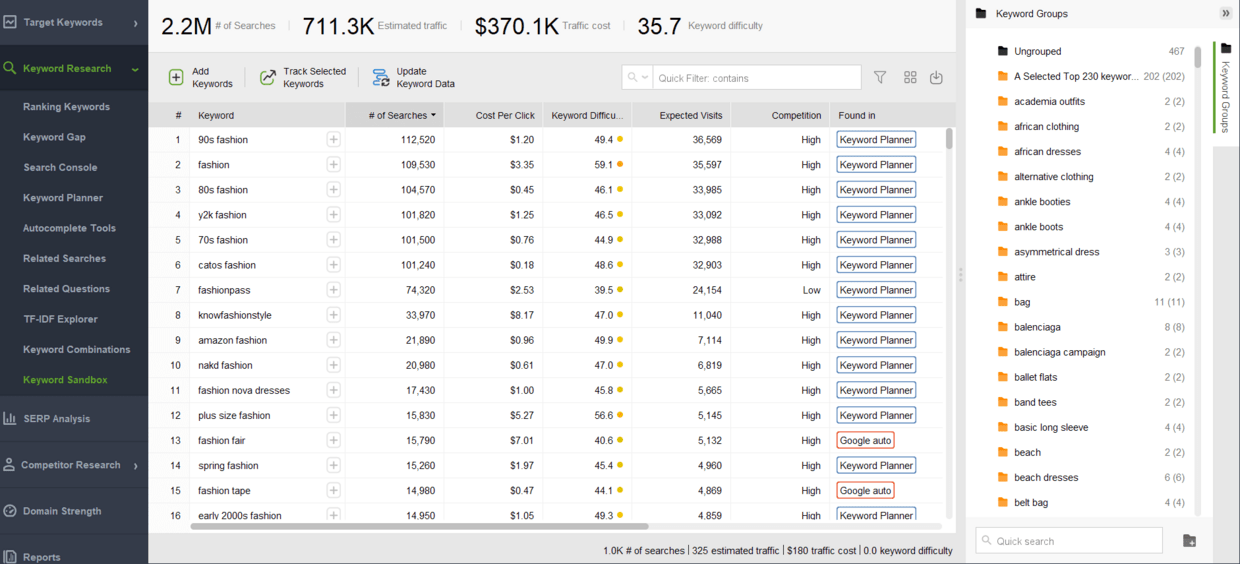Collapse the Keyword Groups panel with double arrow
The image size is (1240, 564).
tap(1225, 14)
